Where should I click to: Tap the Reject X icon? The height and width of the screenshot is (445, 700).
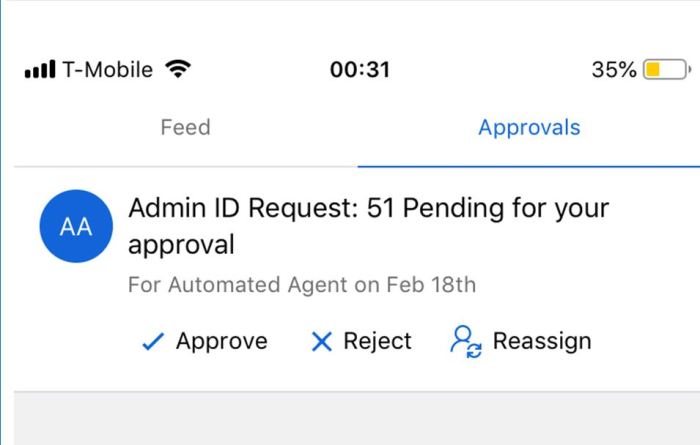click(x=321, y=342)
